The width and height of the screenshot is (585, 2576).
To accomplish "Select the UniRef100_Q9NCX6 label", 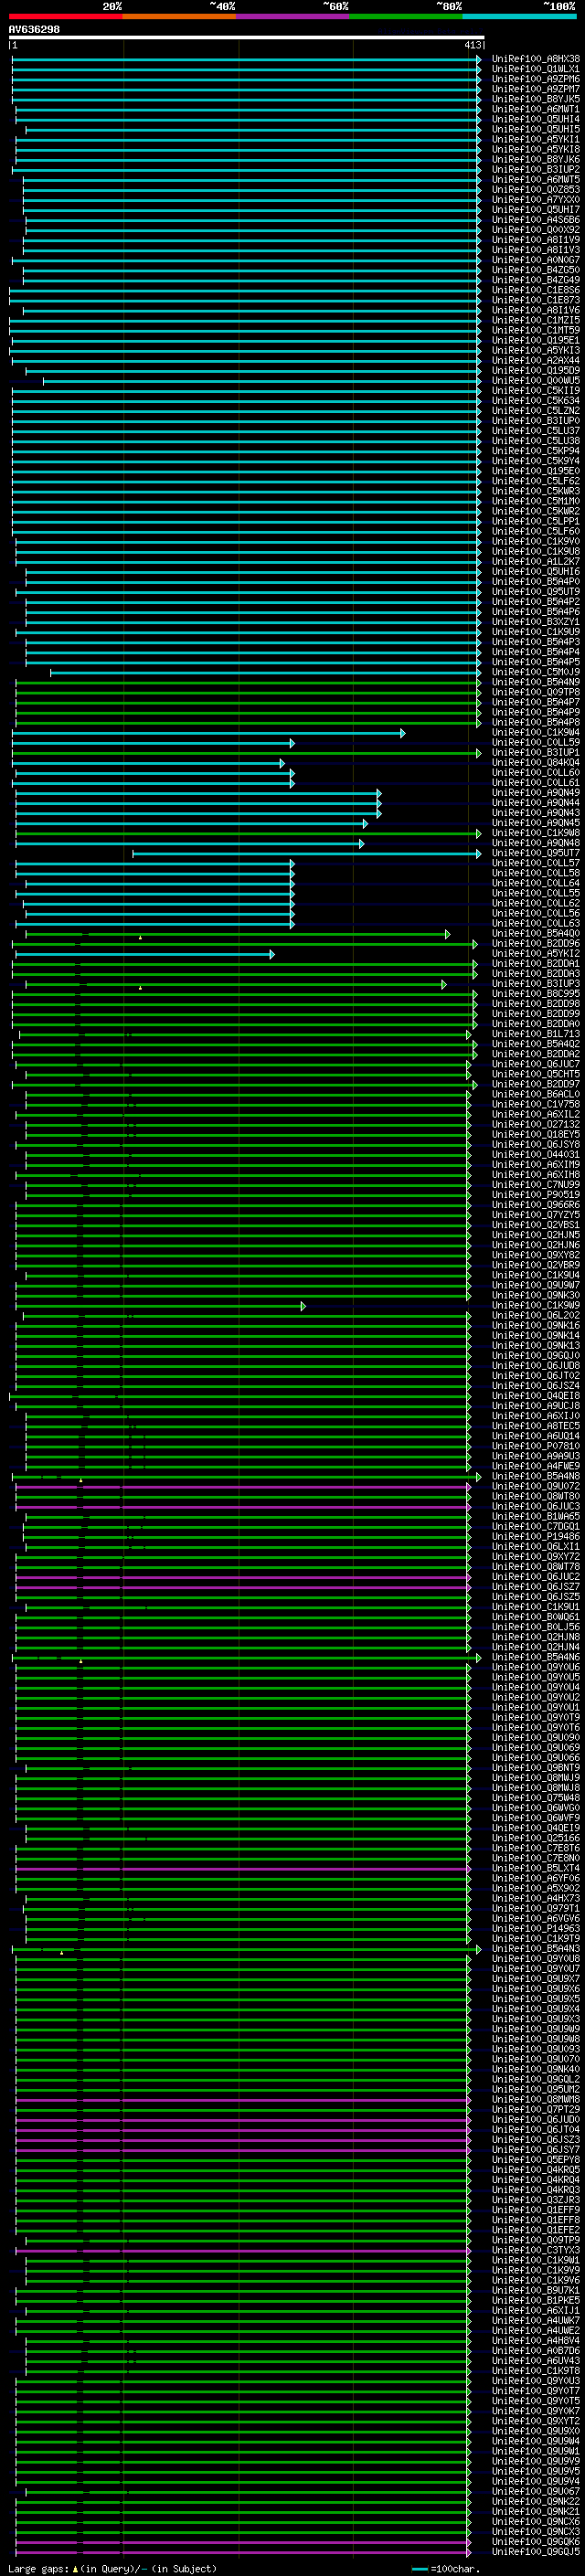I will (535, 2521).
